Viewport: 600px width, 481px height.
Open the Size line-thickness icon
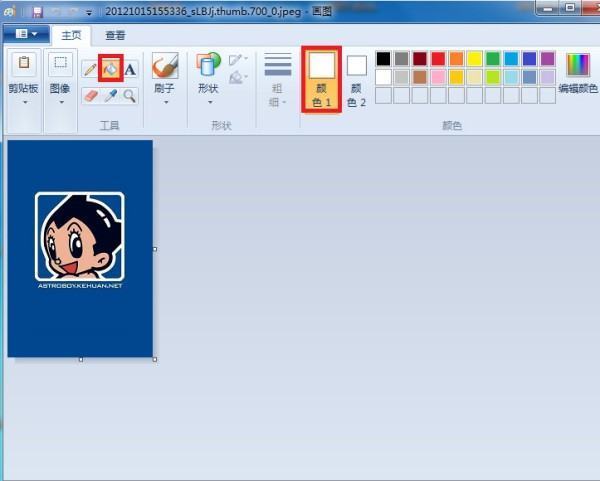[x=278, y=64]
